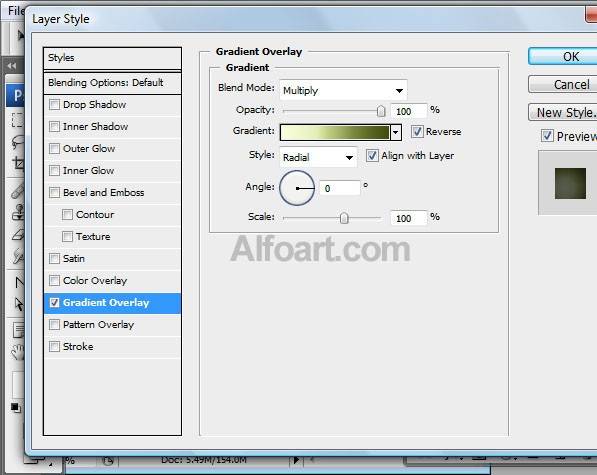Click the gradient color preview bar
Screen dimensions: 597x475
coord(335,132)
